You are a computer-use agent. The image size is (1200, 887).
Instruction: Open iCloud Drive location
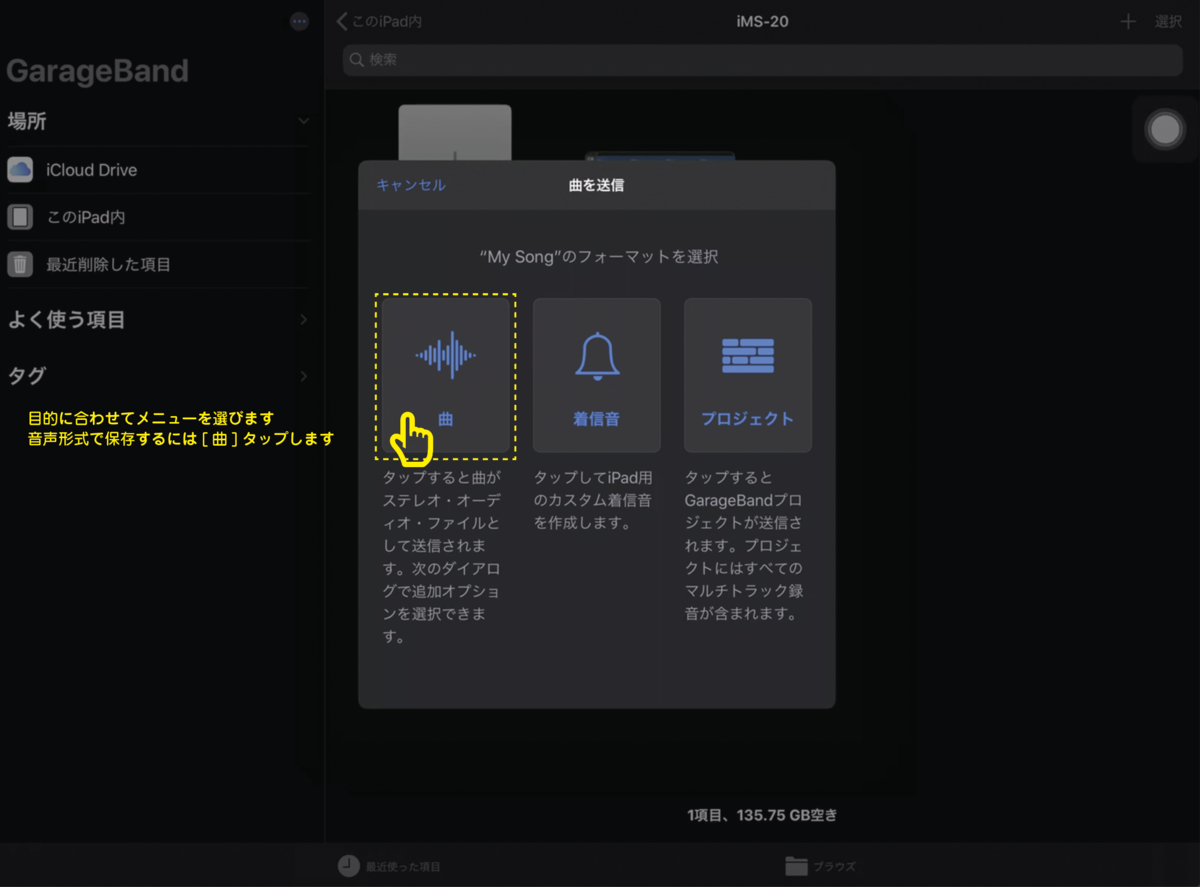(x=160, y=170)
